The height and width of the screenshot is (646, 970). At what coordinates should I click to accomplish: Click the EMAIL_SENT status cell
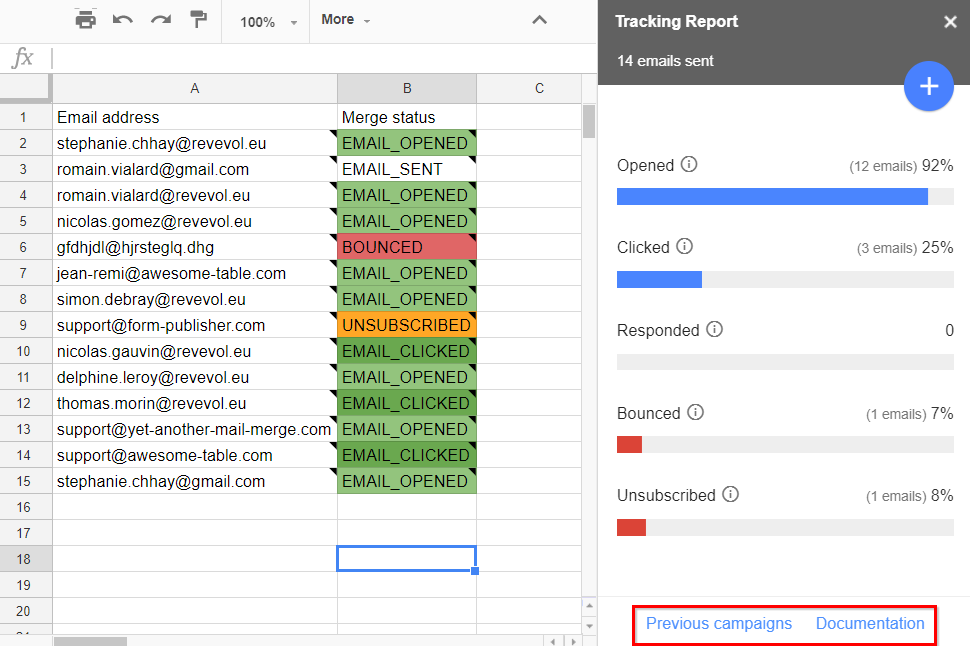click(x=407, y=169)
